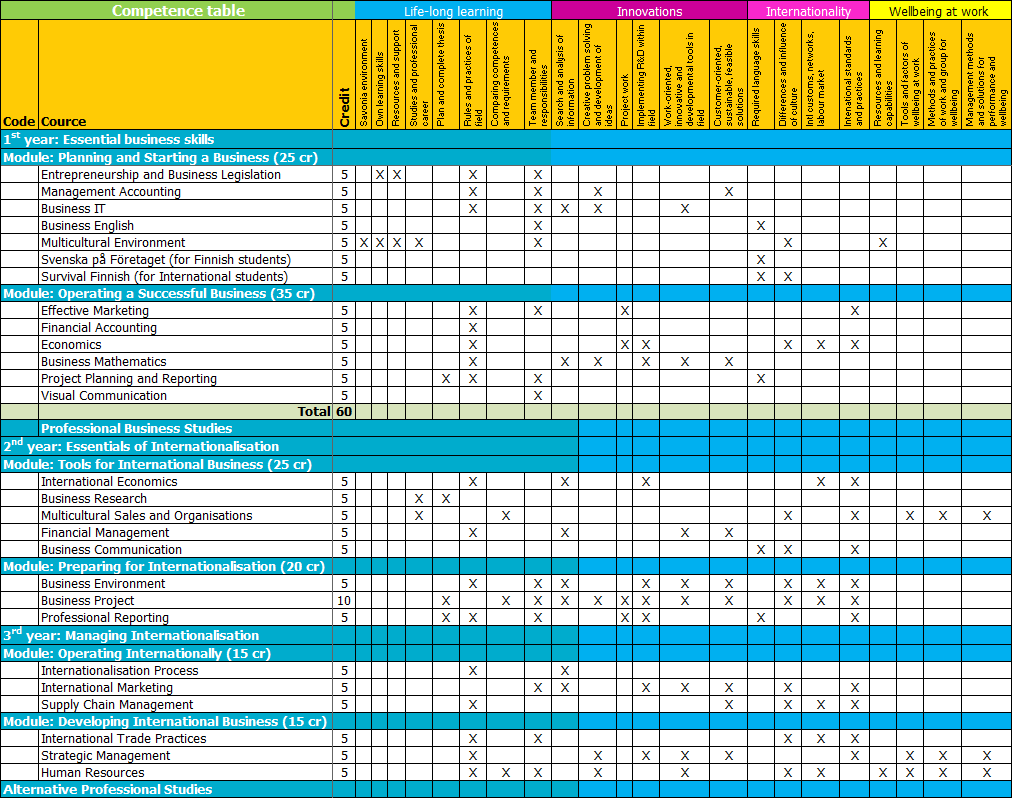Select the Competence table title cell
This screenshot has height=798, width=1012.
click(x=178, y=11)
